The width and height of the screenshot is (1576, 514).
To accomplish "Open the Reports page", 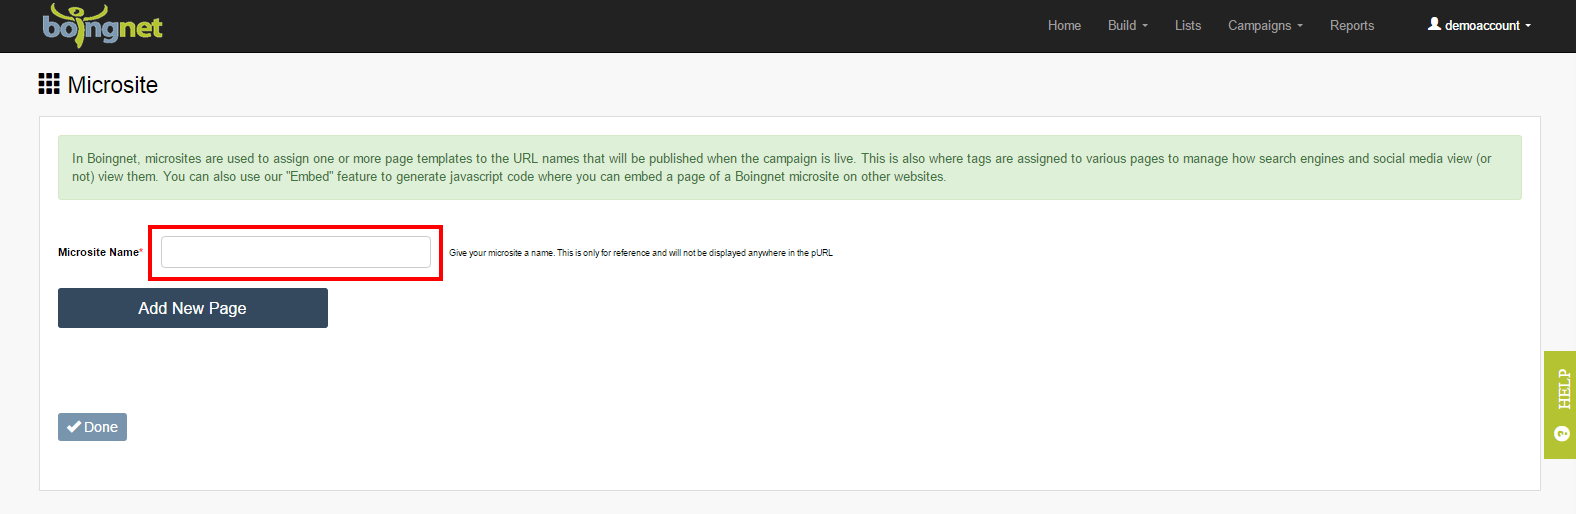I will point(1352,26).
